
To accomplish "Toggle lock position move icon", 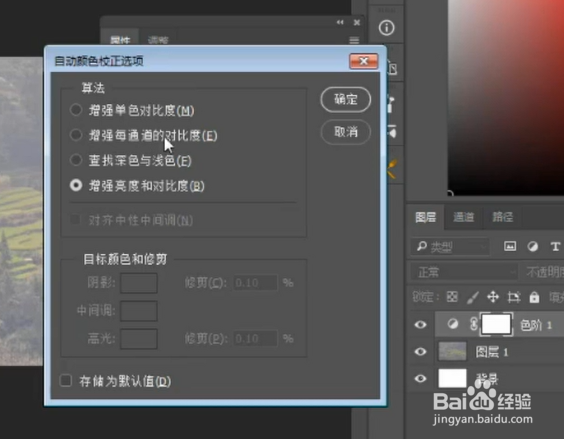I will [493, 297].
